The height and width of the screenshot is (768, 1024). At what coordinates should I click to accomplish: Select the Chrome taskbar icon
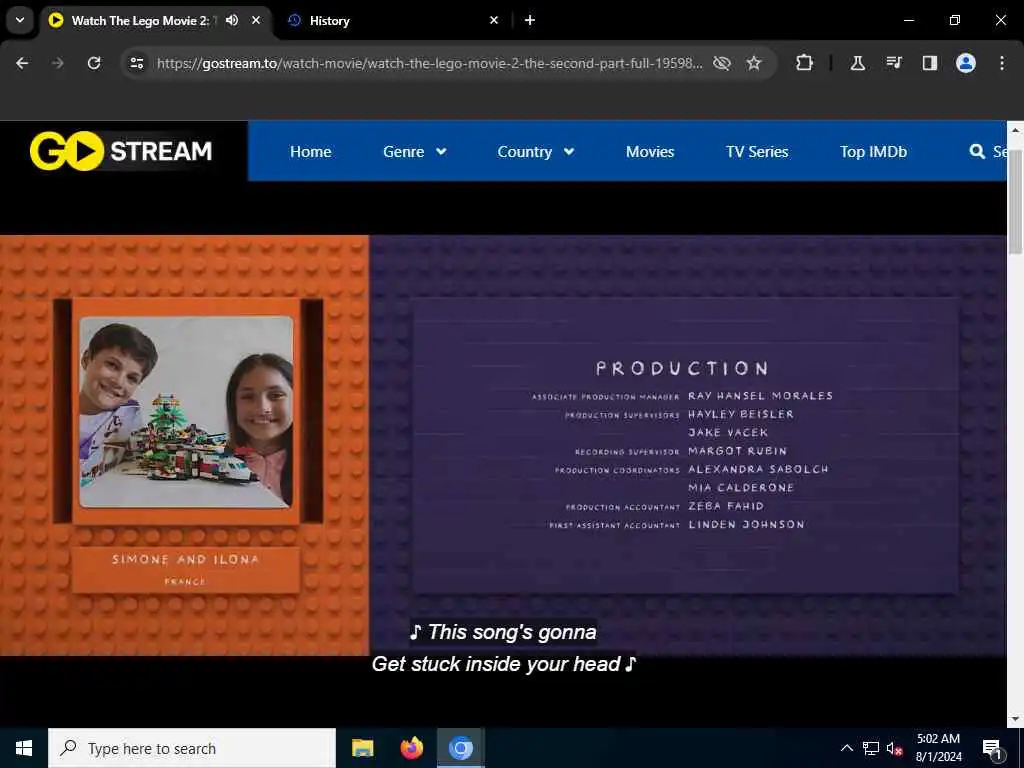click(460, 748)
